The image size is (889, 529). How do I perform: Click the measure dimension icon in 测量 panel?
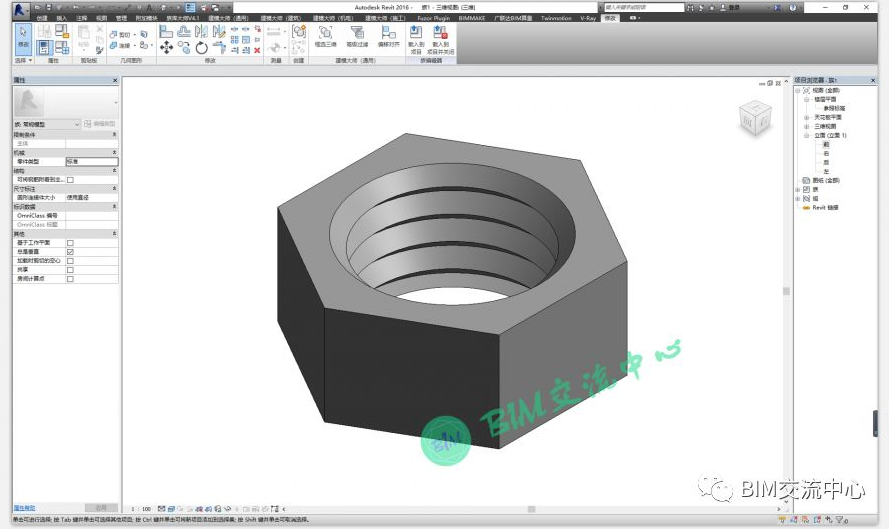pos(274,32)
